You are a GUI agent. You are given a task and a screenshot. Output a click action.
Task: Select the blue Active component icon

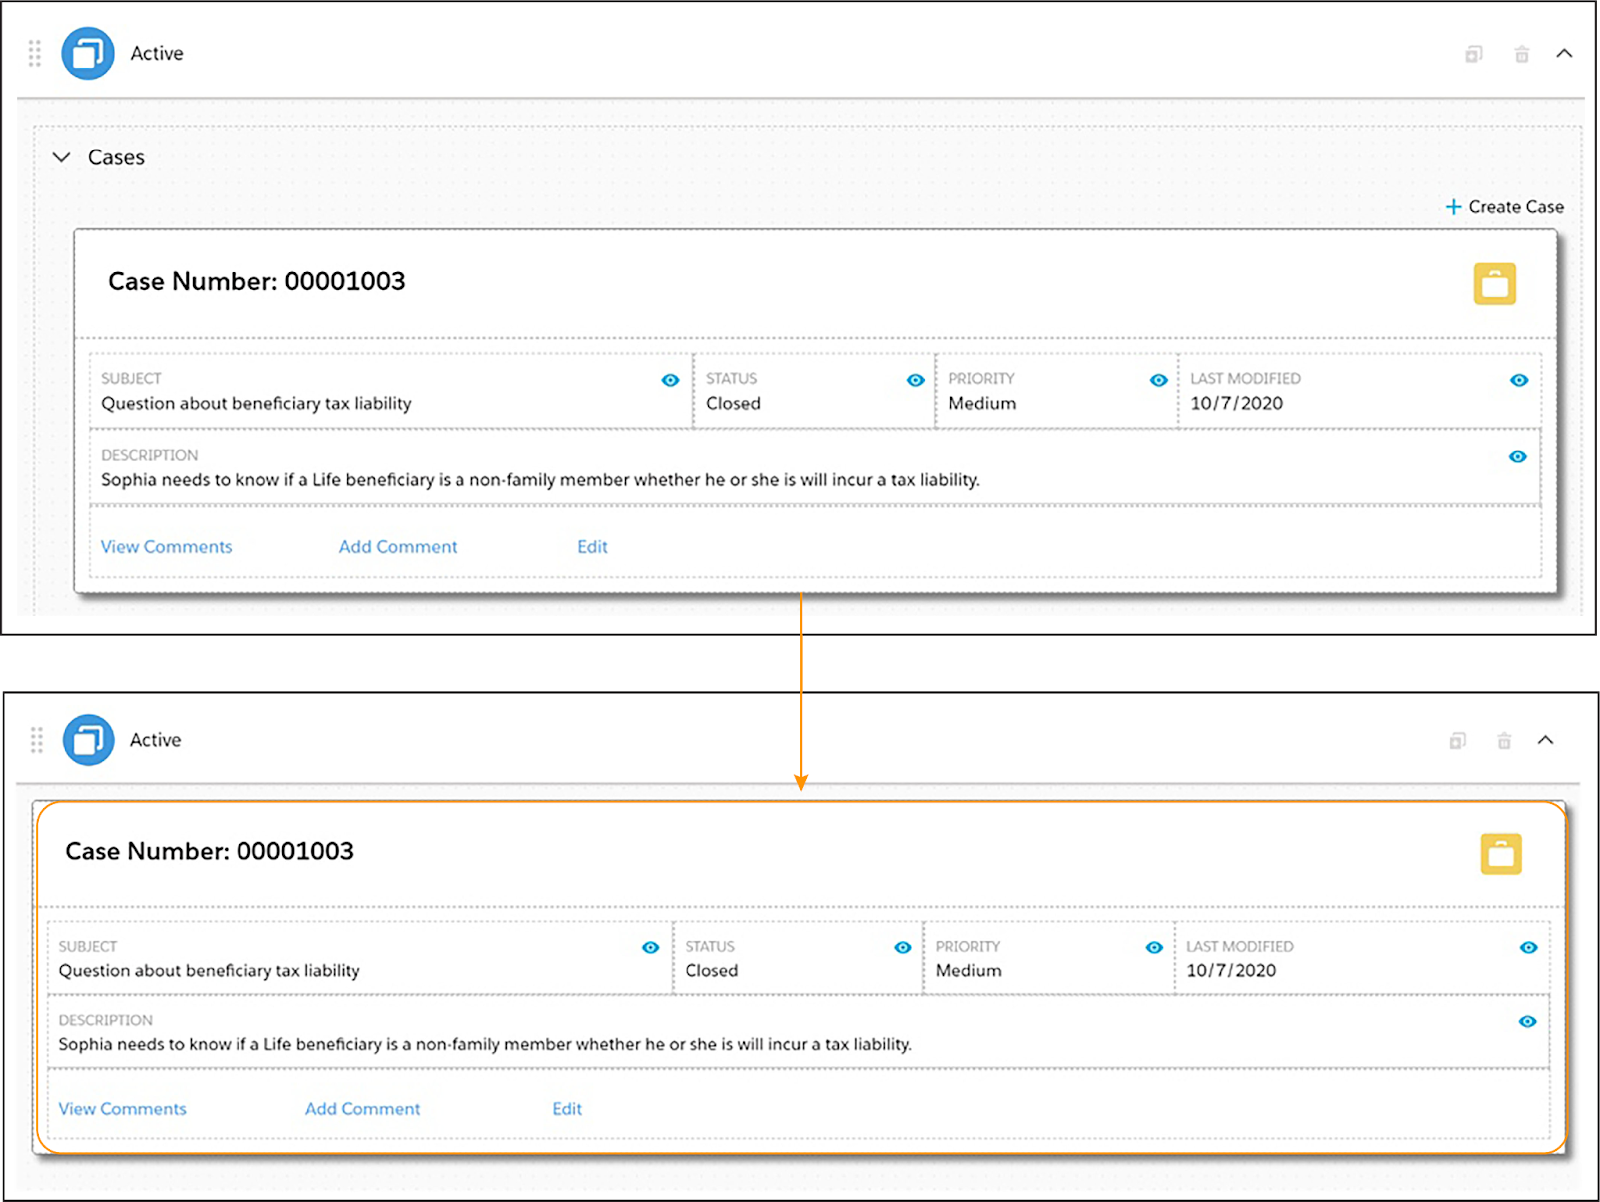coord(87,54)
